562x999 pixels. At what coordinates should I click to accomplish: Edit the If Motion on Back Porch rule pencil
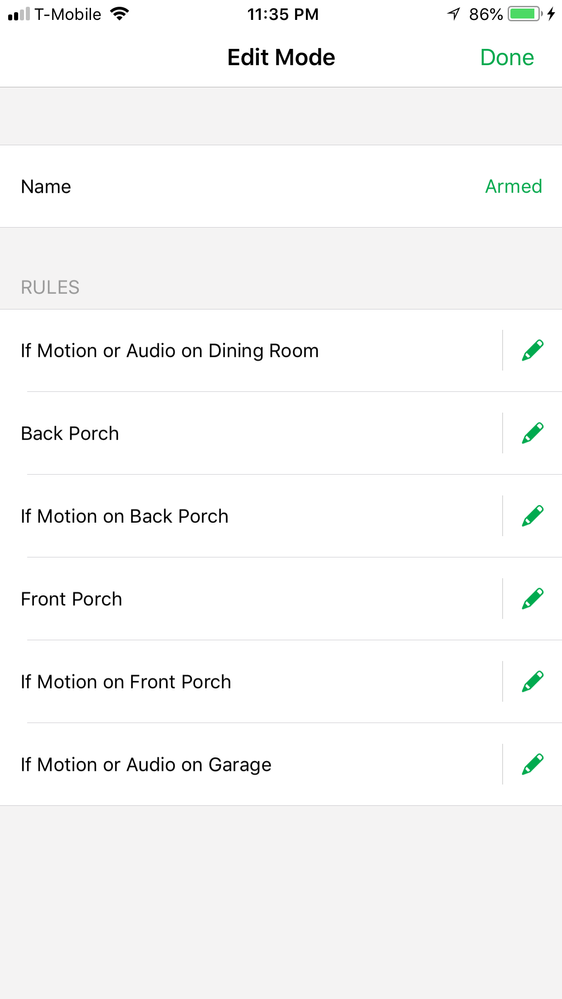[533, 516]
